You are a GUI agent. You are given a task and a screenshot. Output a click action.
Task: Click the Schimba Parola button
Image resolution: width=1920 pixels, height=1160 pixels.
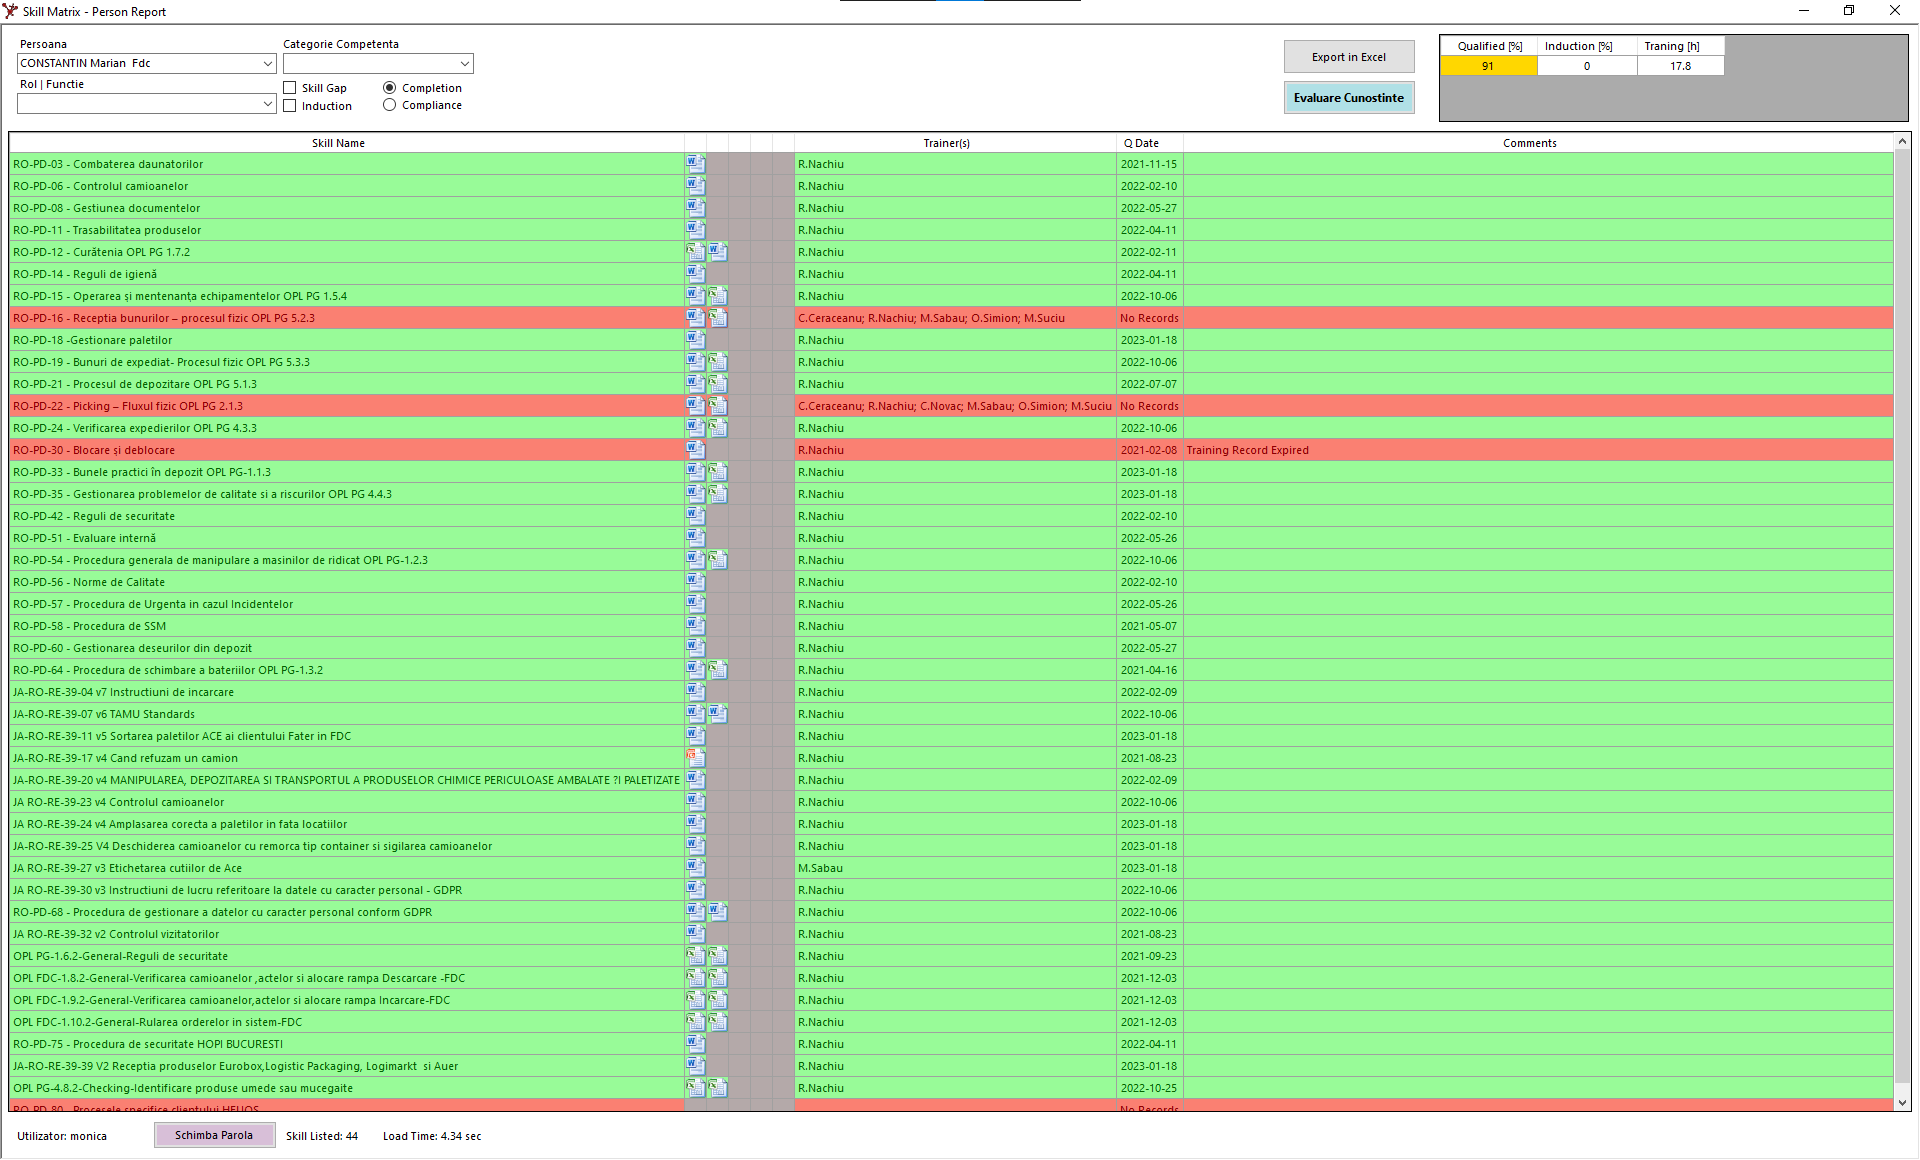(214, 1135)
